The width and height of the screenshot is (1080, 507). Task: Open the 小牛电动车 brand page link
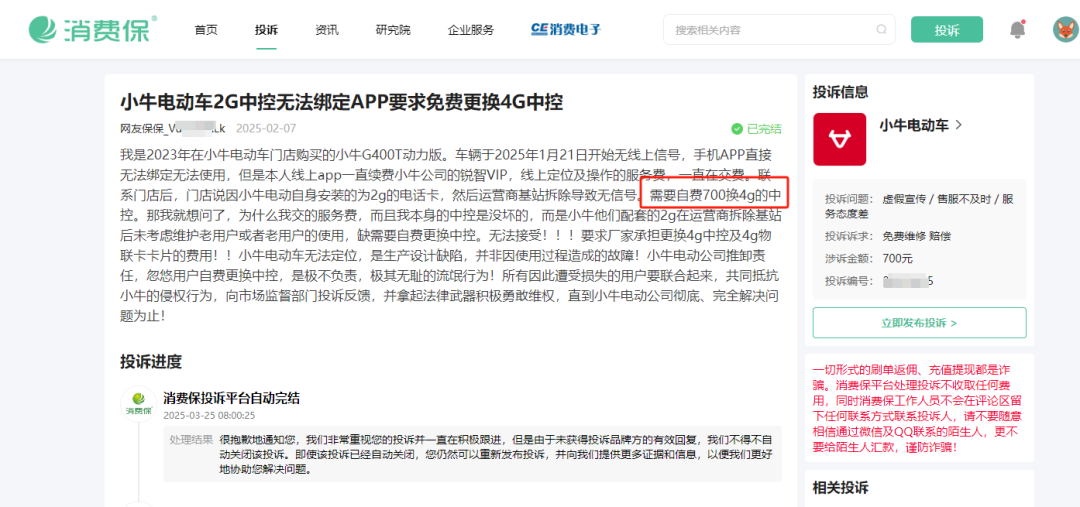[914, 125]
